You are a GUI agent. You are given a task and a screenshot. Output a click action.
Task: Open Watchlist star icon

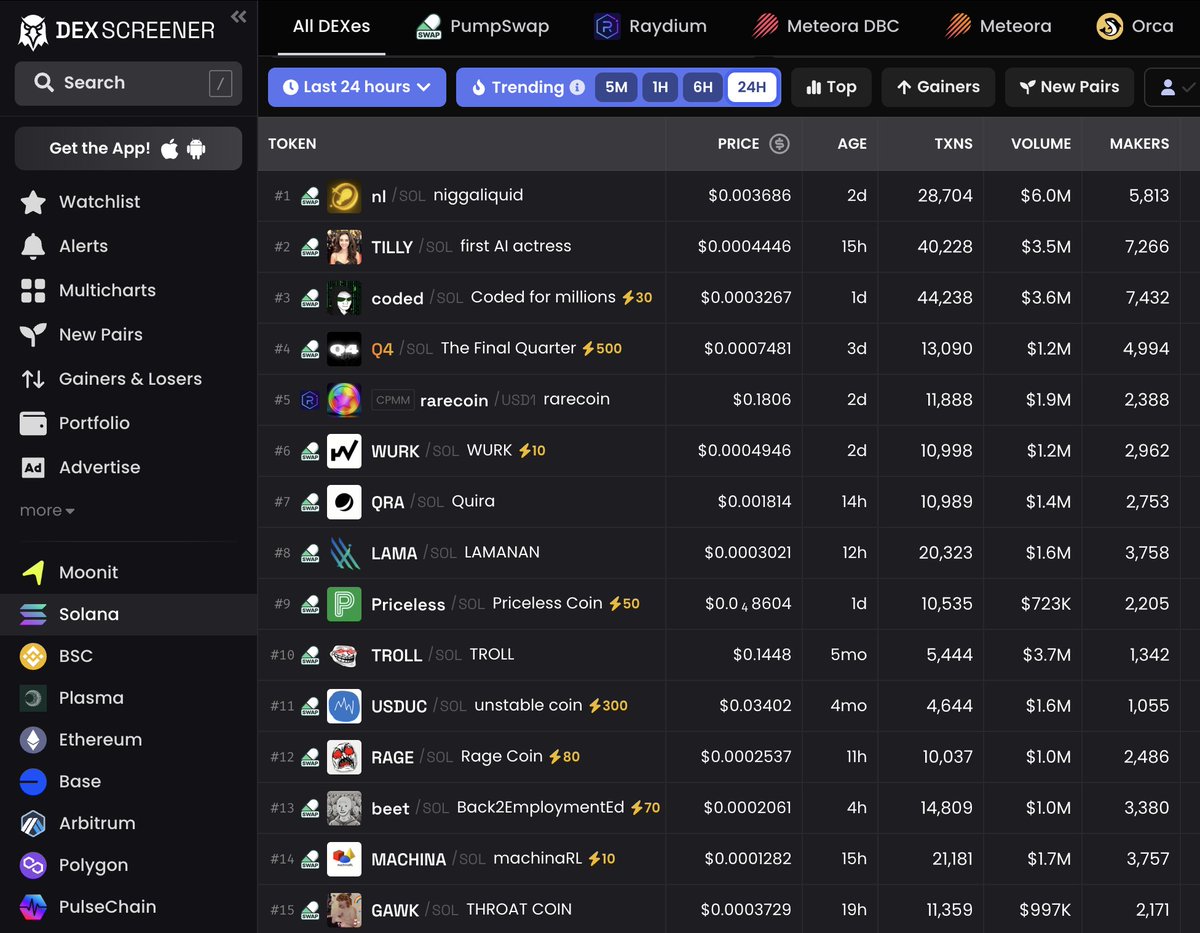coord(33,202)
